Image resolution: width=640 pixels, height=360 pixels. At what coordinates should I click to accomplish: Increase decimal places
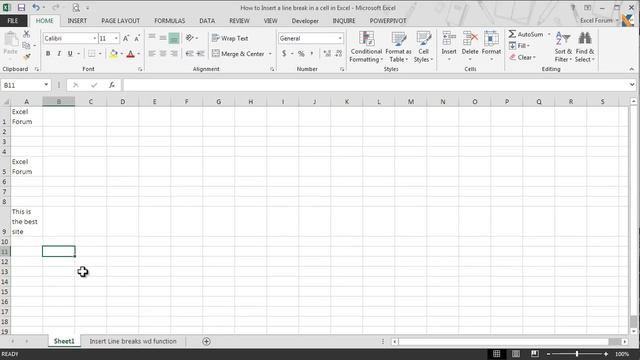327,53
